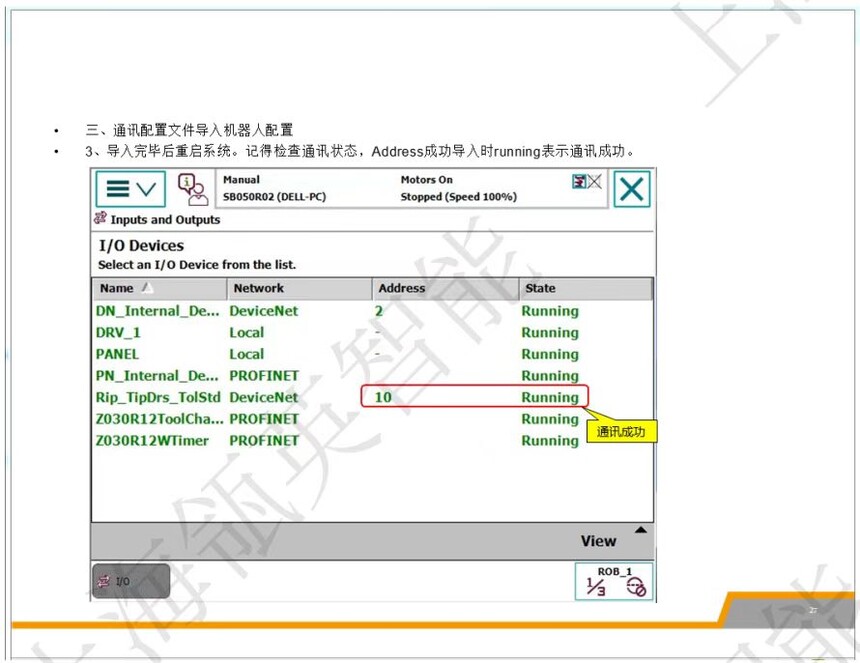The image size is (860, 663).
Task: Close the Inputs and Outputs window
Action: click(x=631, y=189)
